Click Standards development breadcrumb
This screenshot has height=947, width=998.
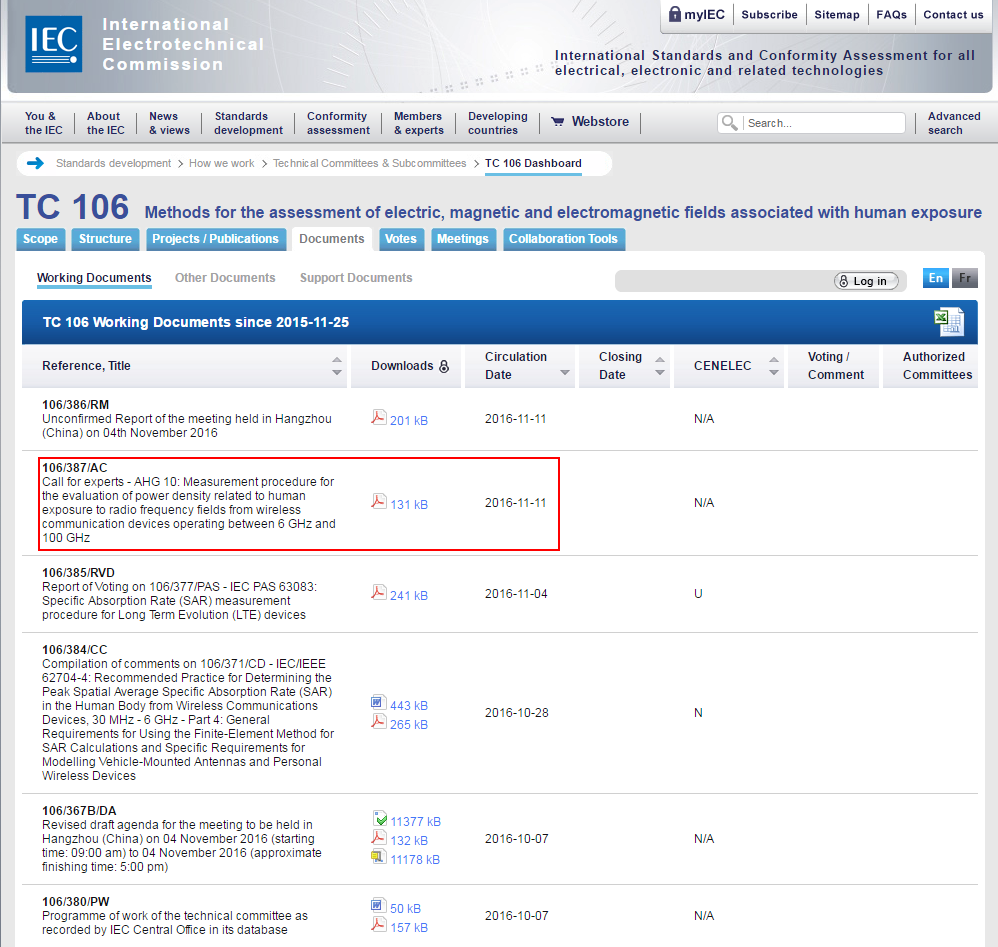click(x=113, y=164)
